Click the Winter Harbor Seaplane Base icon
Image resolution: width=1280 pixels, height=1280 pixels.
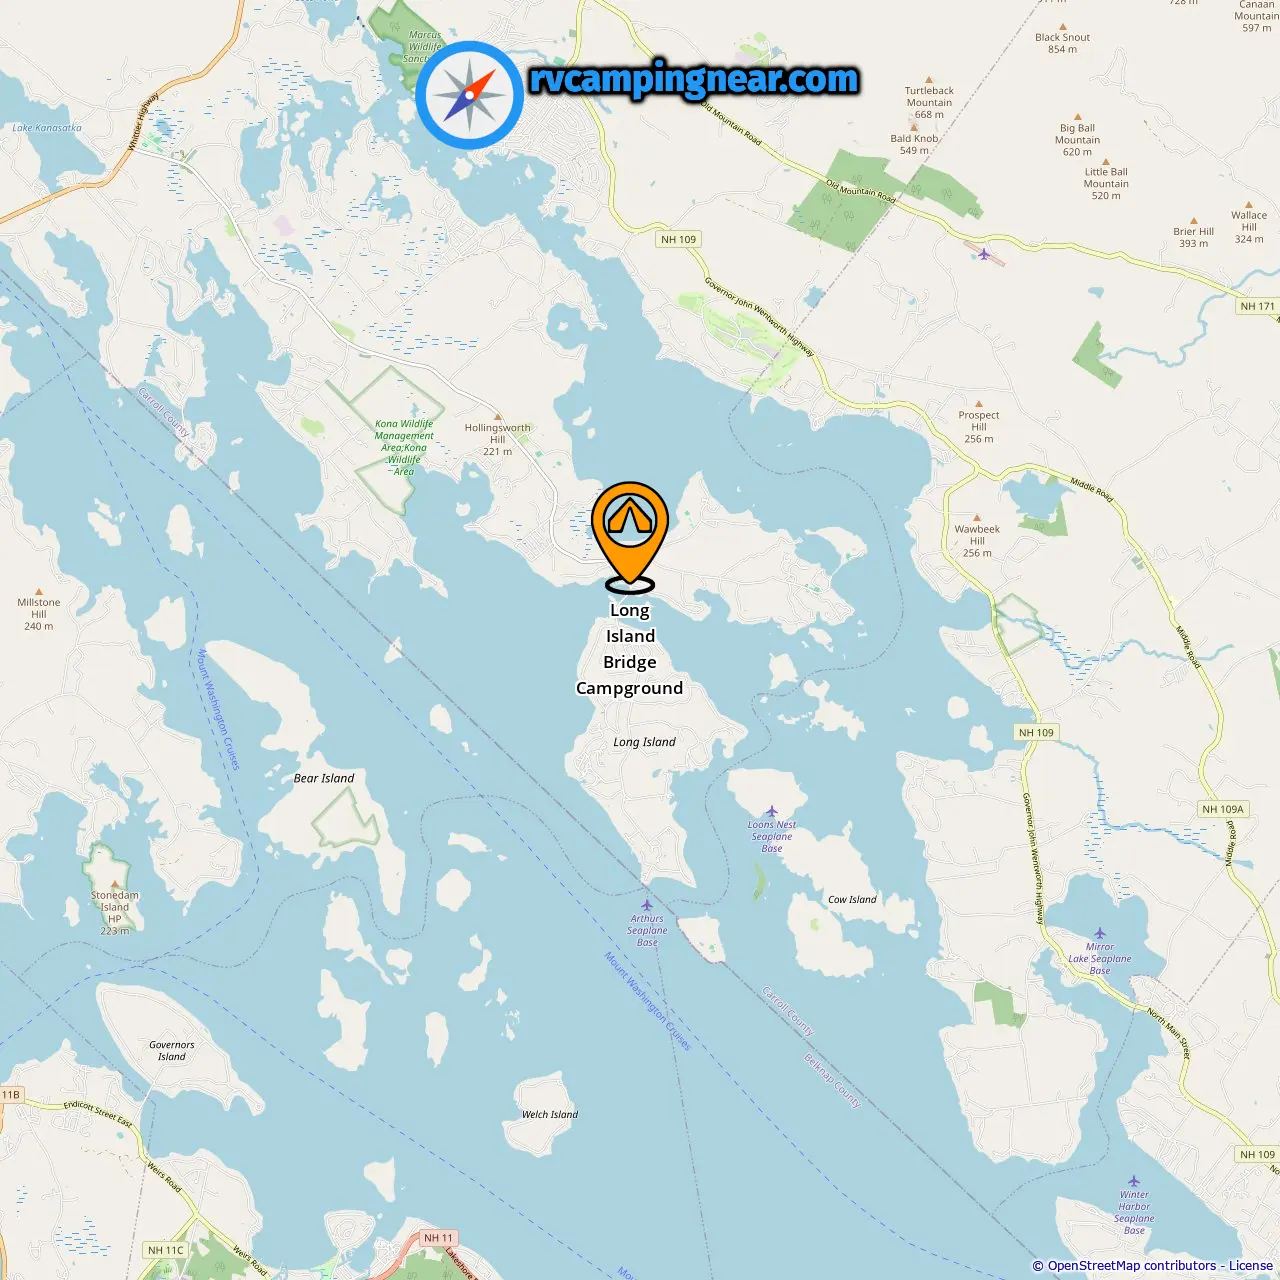coord(1133,1181)
